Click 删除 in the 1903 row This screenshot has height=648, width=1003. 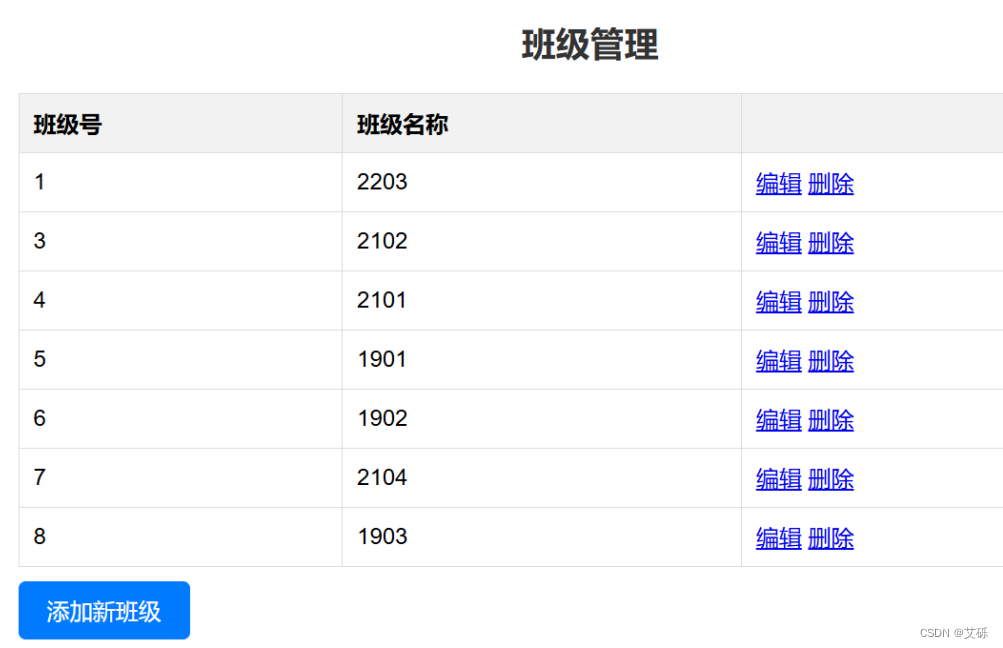pyautogui.click(x=831, y=538)
